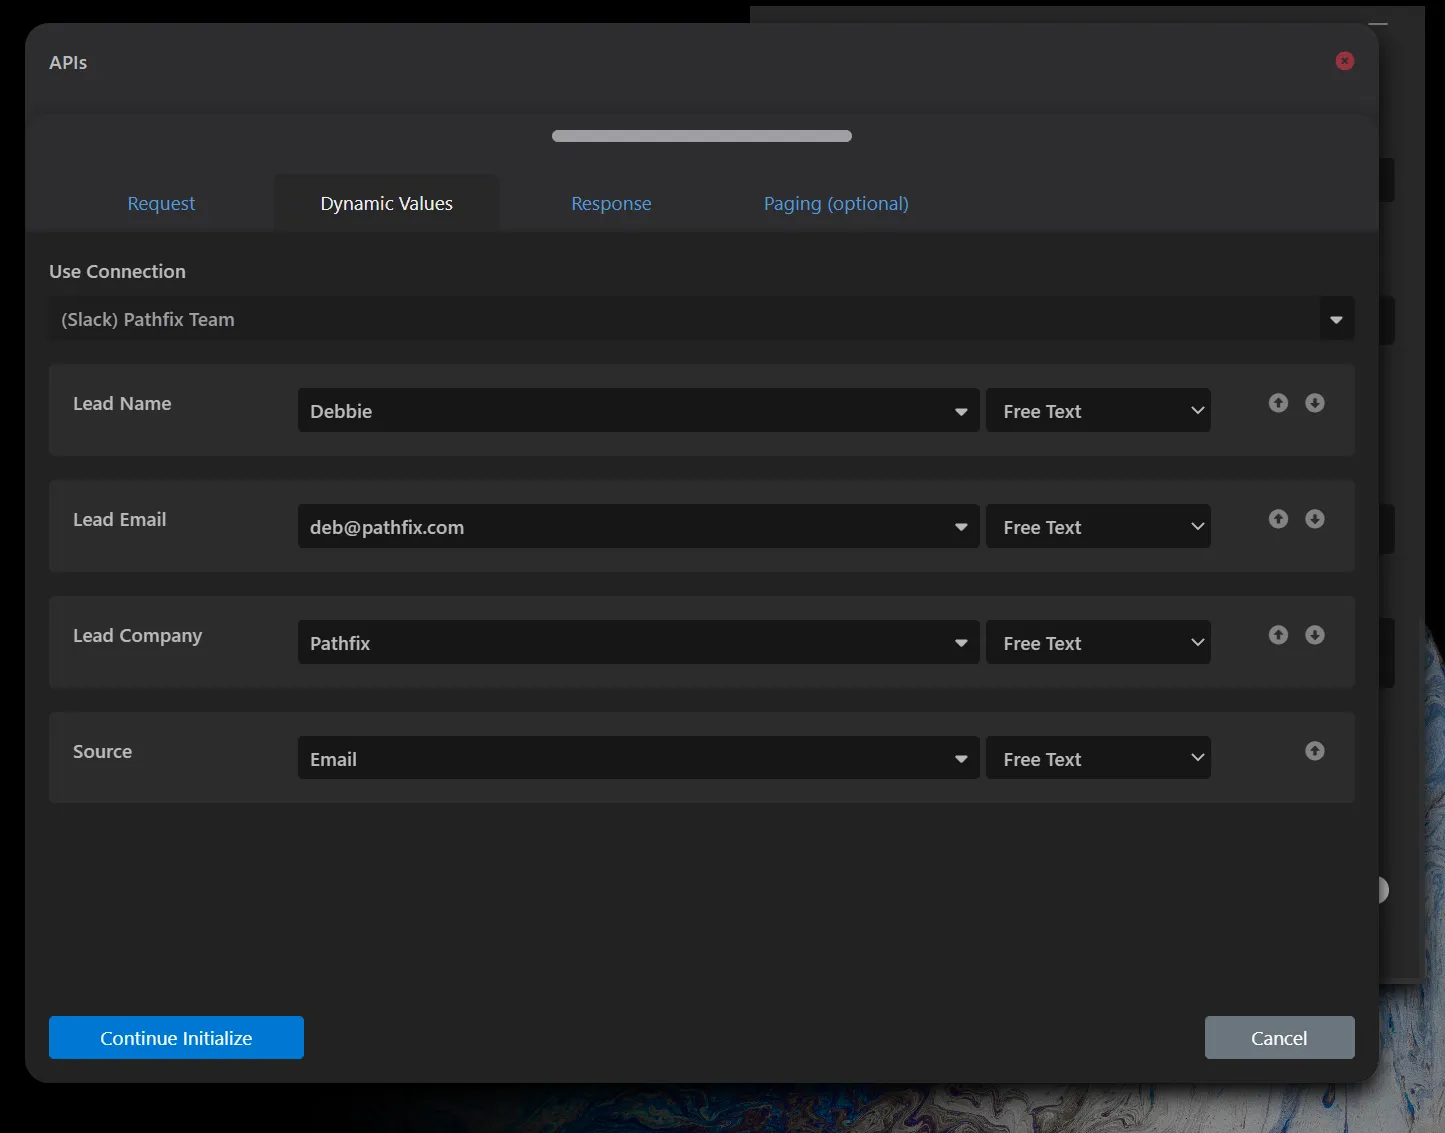
Task: Click the Use Connection heading
Action: click(117, 271)
